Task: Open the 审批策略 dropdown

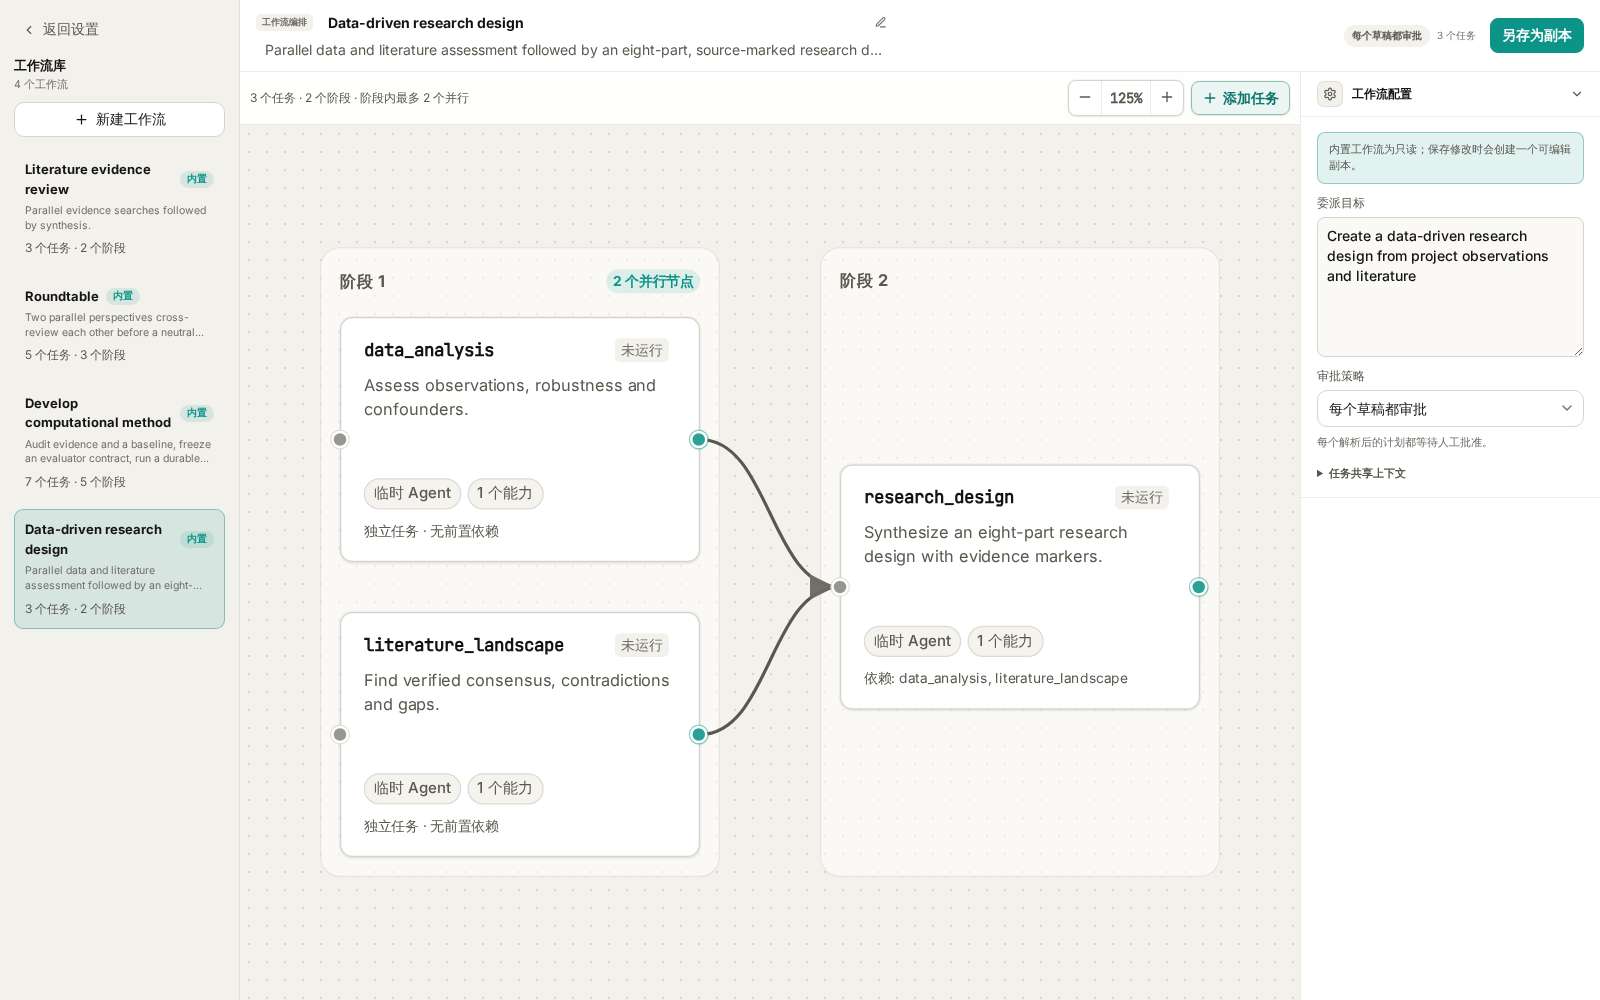Action: click(x=1450, y=409)
